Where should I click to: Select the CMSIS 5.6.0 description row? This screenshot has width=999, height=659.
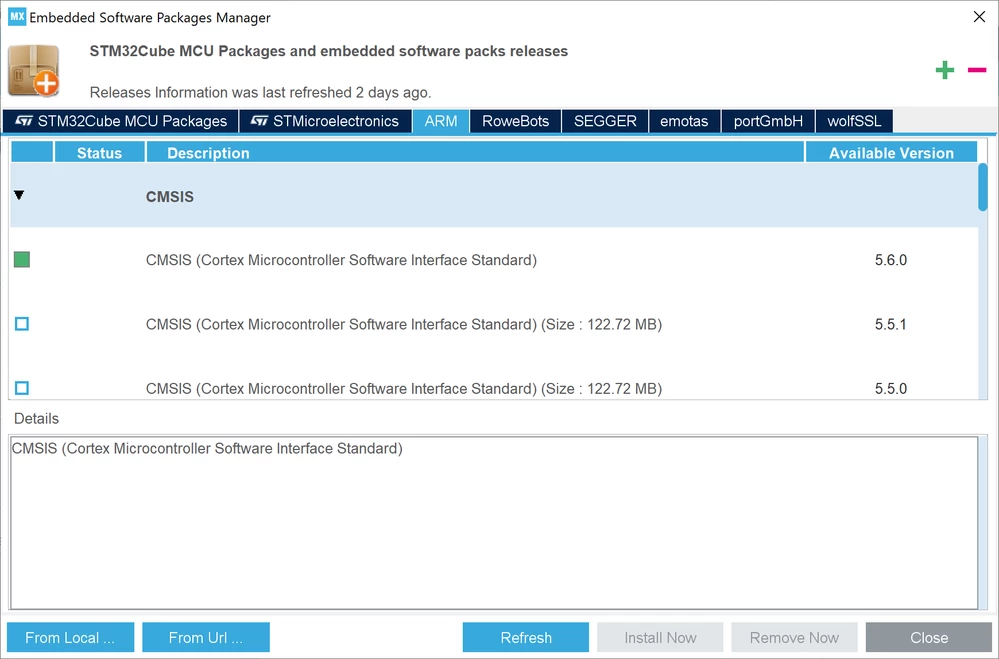click(x=494, y=259)
